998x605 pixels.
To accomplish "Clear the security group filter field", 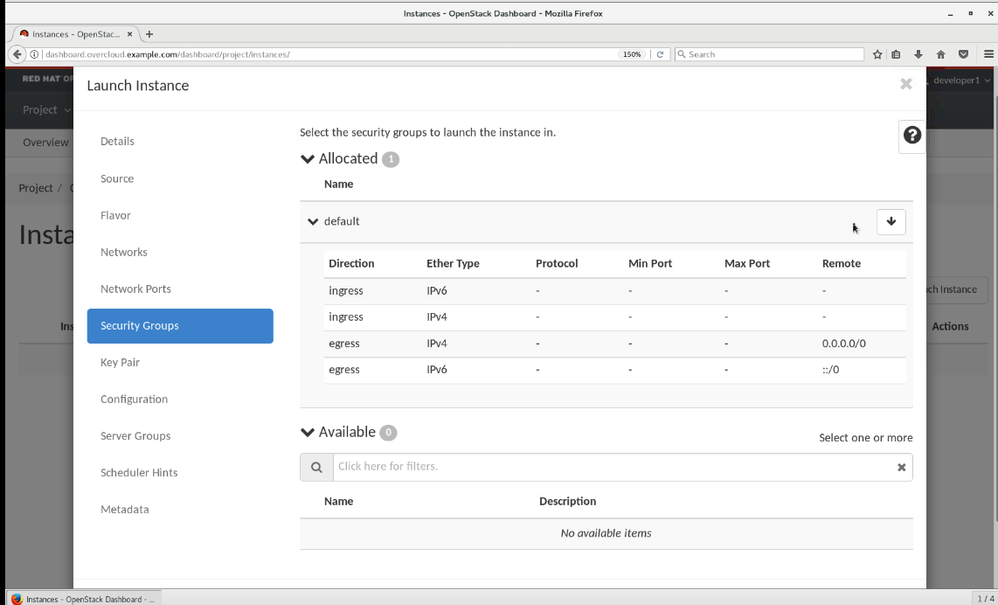I will click(x=901, y=467).
